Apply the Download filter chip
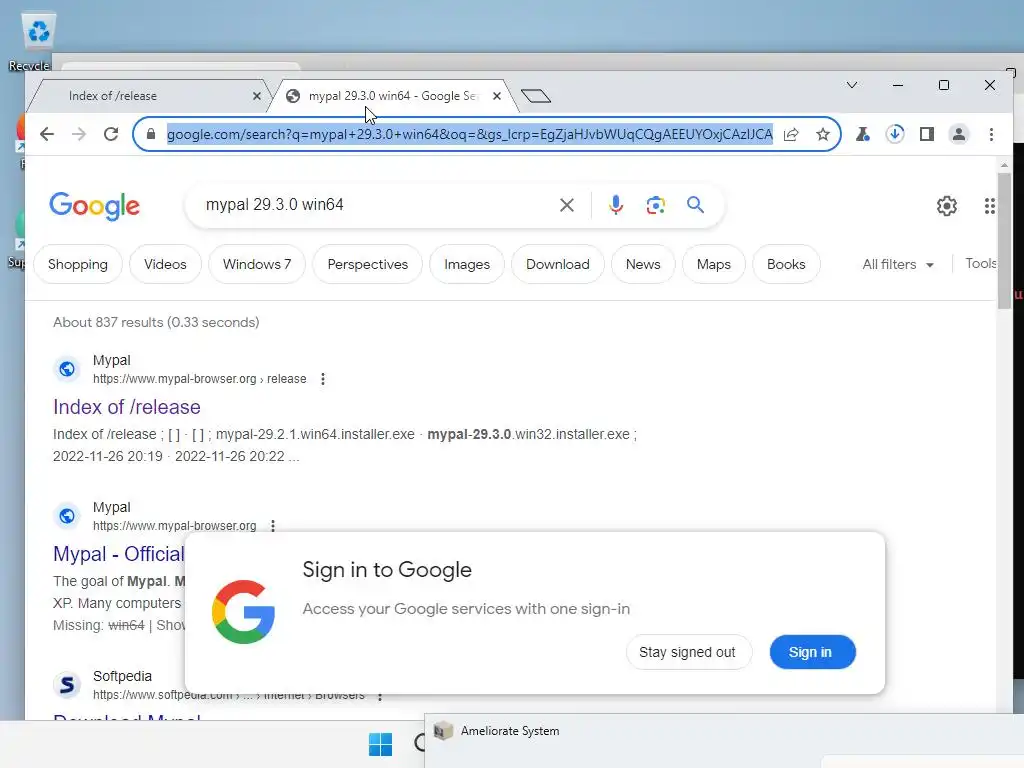Screen dimensions: 1024x768 coord(558,264)
